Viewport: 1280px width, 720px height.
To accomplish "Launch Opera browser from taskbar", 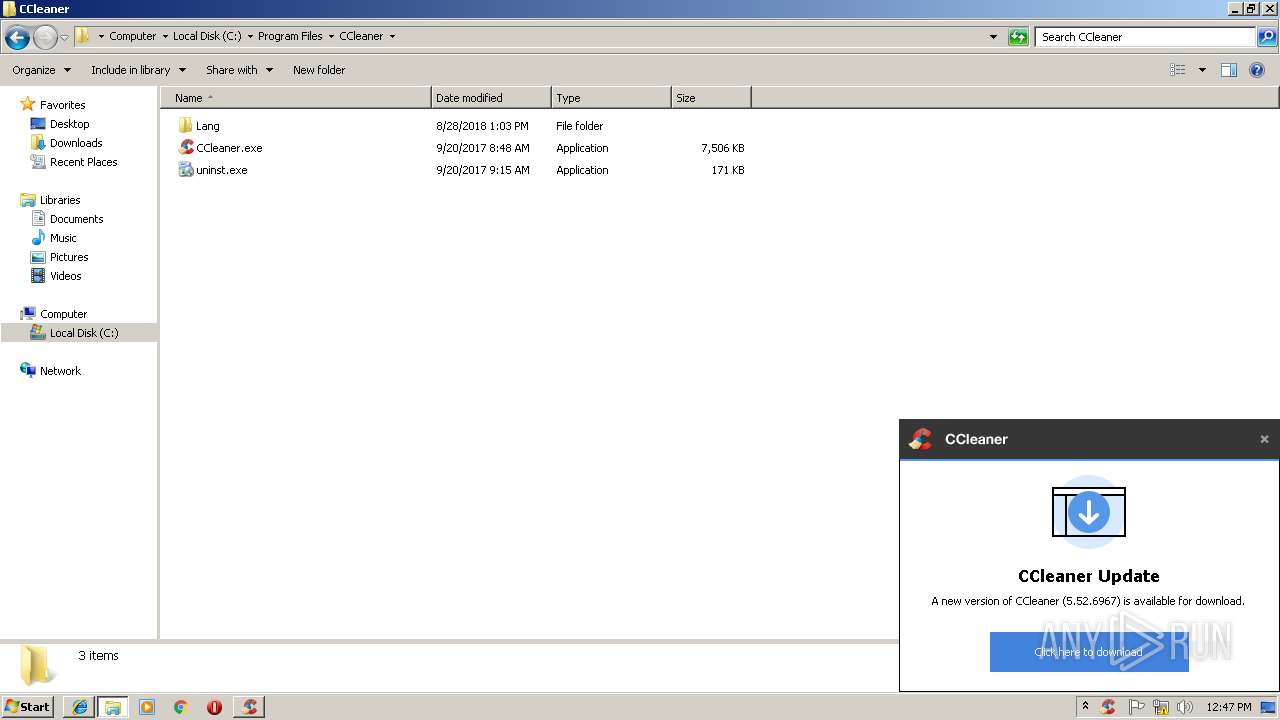I will coord(214,707).
